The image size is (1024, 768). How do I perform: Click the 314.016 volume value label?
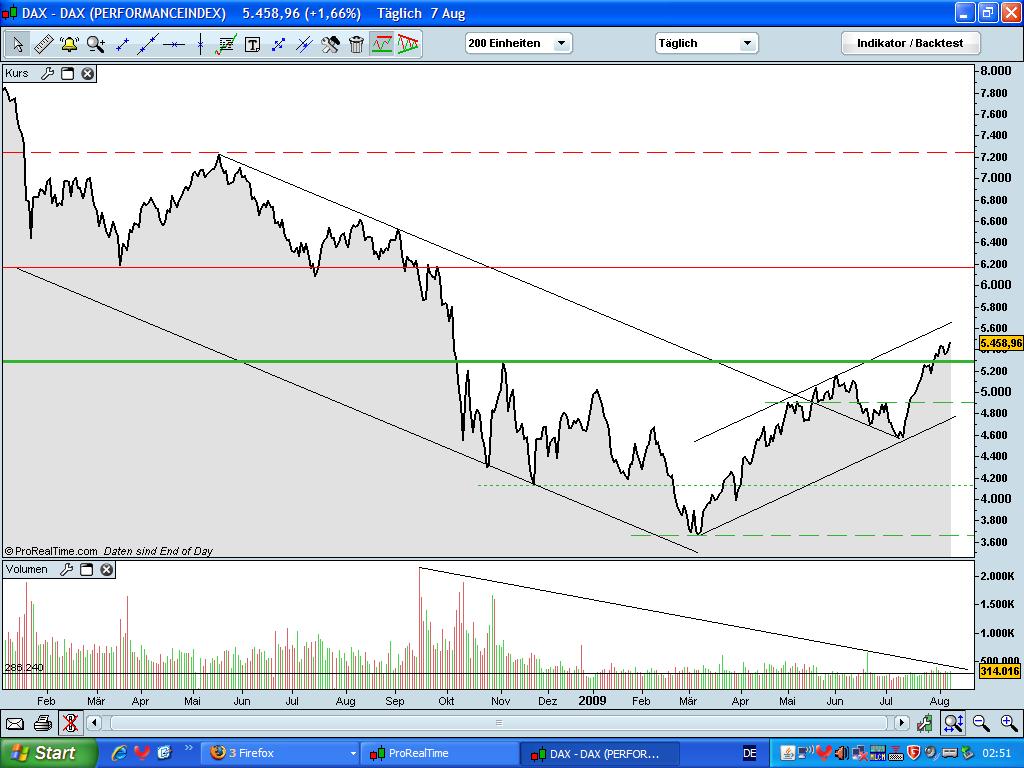999,671
